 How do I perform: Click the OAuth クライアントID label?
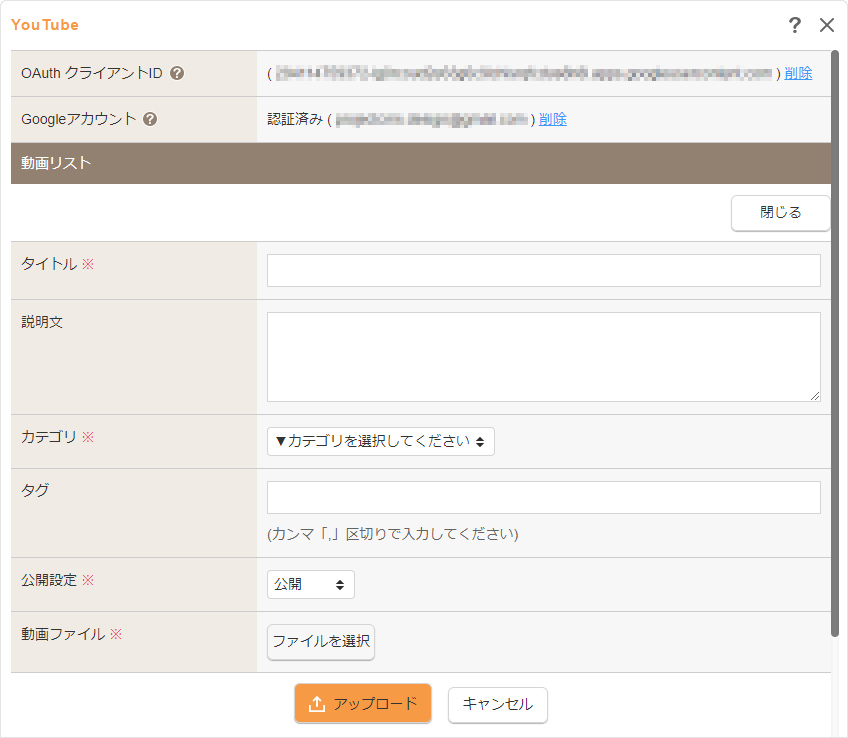[x=92, y=73]
